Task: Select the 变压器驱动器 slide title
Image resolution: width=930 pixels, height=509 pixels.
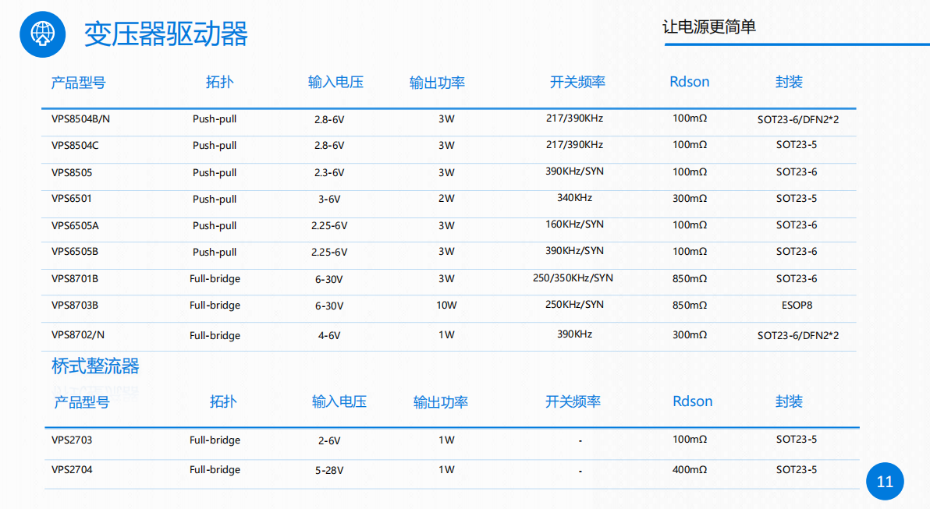Action: pyautogui.click(x=165, y=34)
